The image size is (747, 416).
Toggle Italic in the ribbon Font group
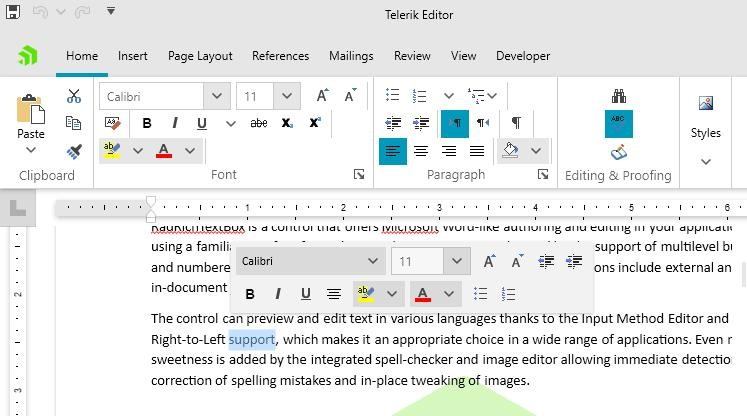tap(175, 123)
